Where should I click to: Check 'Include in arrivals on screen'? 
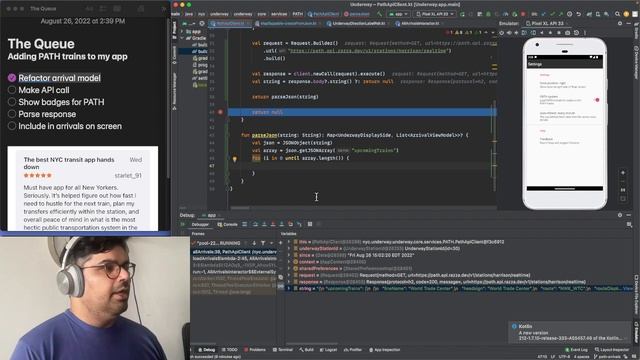[x=12, y=126]
